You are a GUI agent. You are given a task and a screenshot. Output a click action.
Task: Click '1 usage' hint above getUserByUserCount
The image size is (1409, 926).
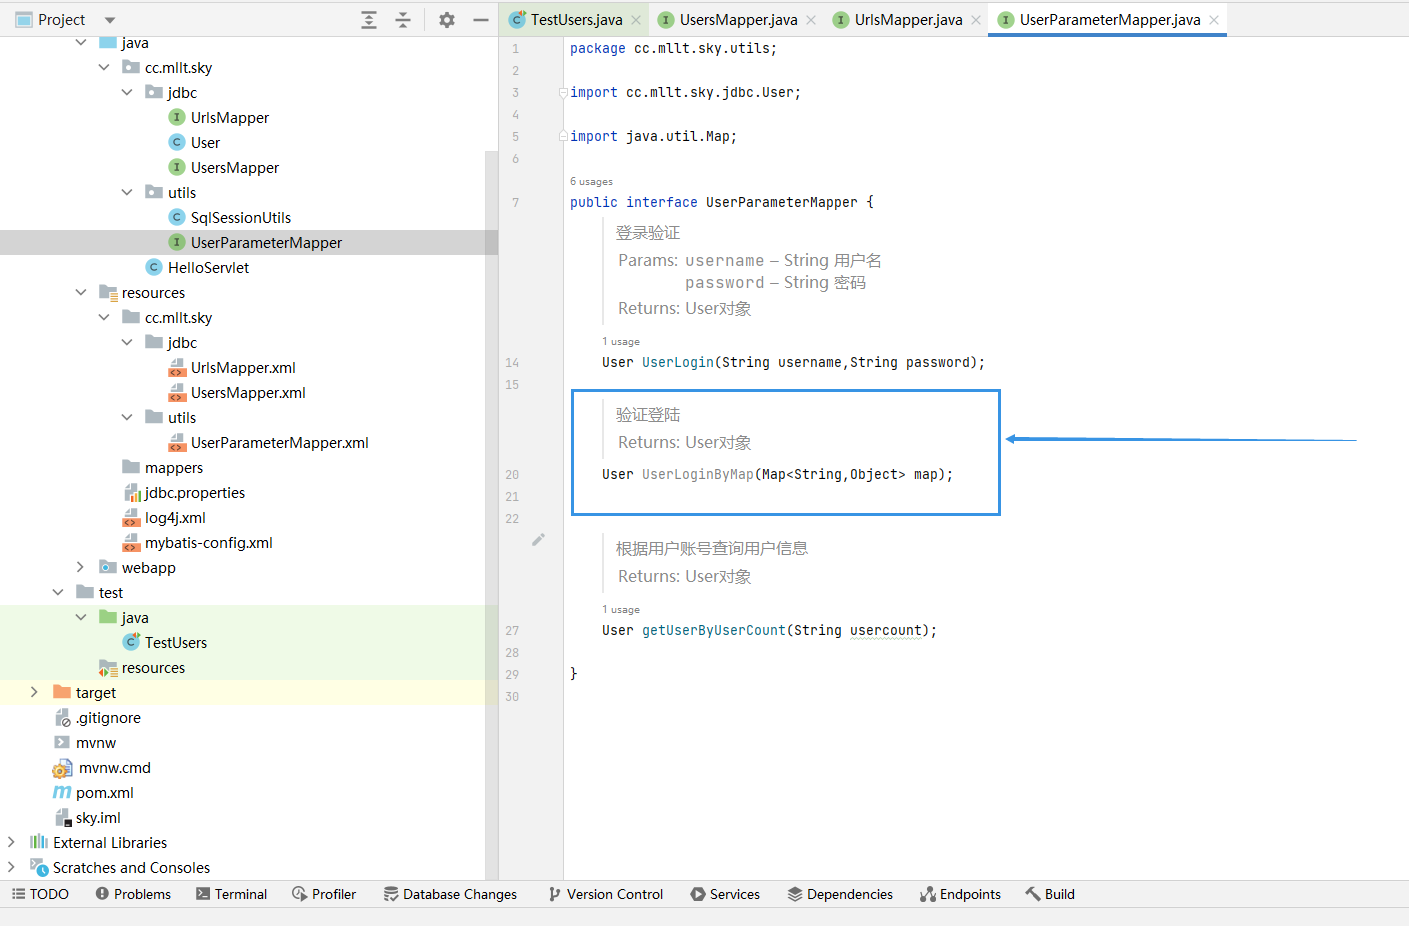(x=621, y=610)
